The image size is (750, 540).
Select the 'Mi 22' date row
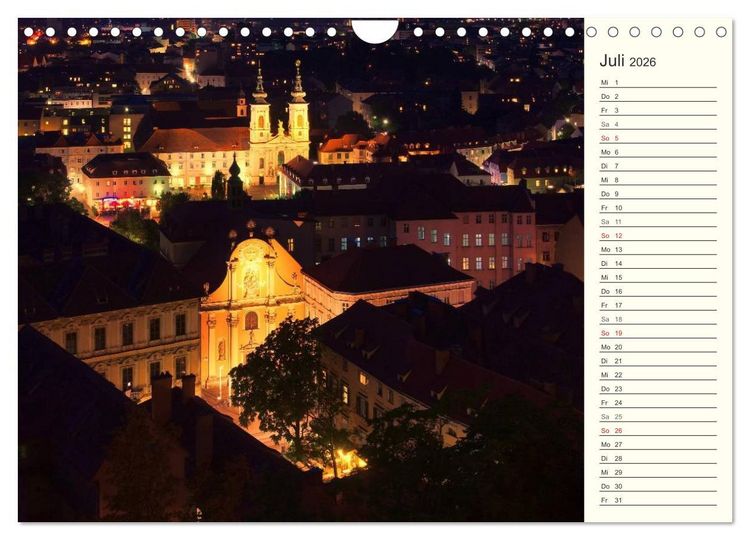658,375
